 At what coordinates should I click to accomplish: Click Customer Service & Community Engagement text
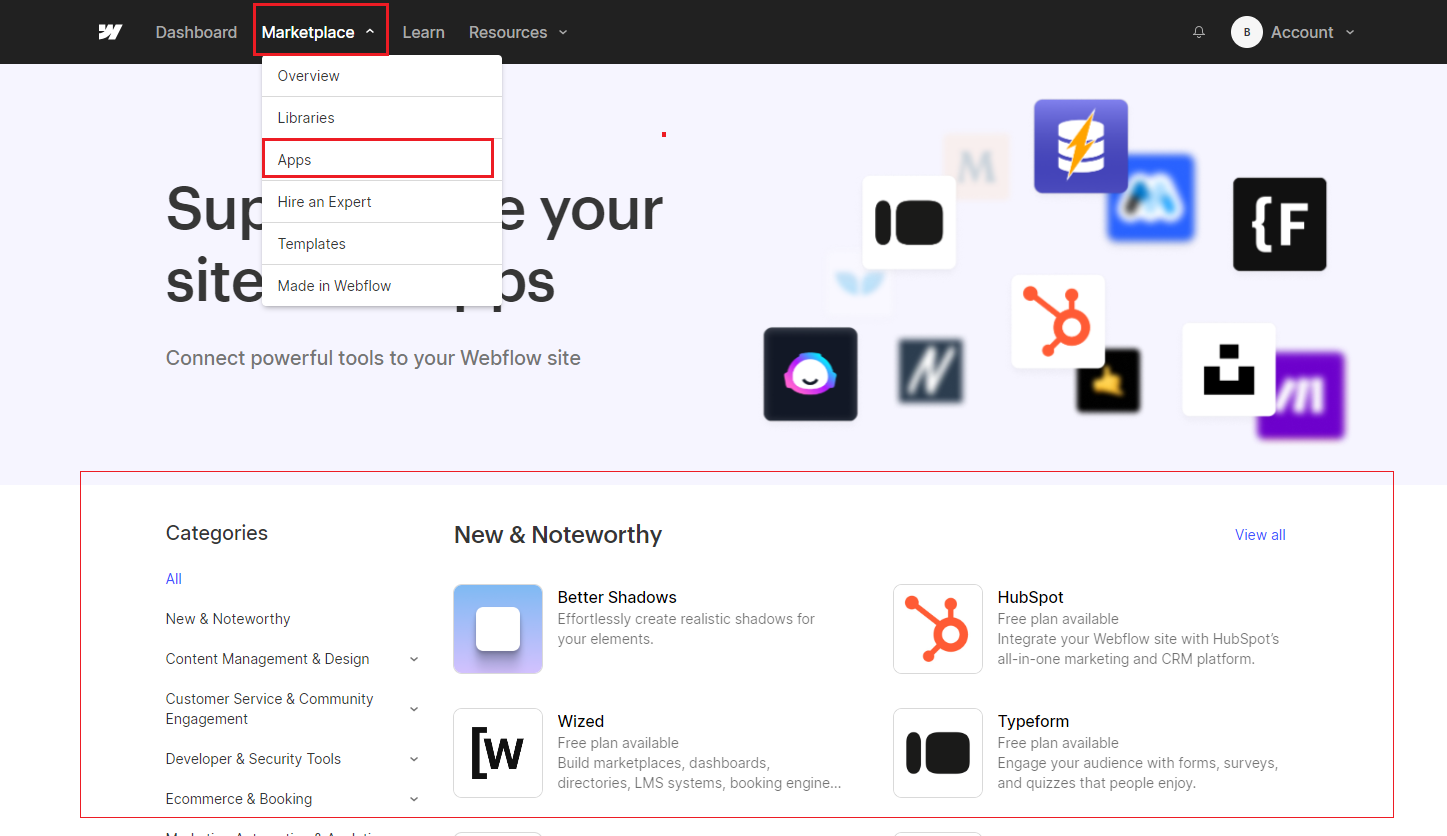click(270, 709)
